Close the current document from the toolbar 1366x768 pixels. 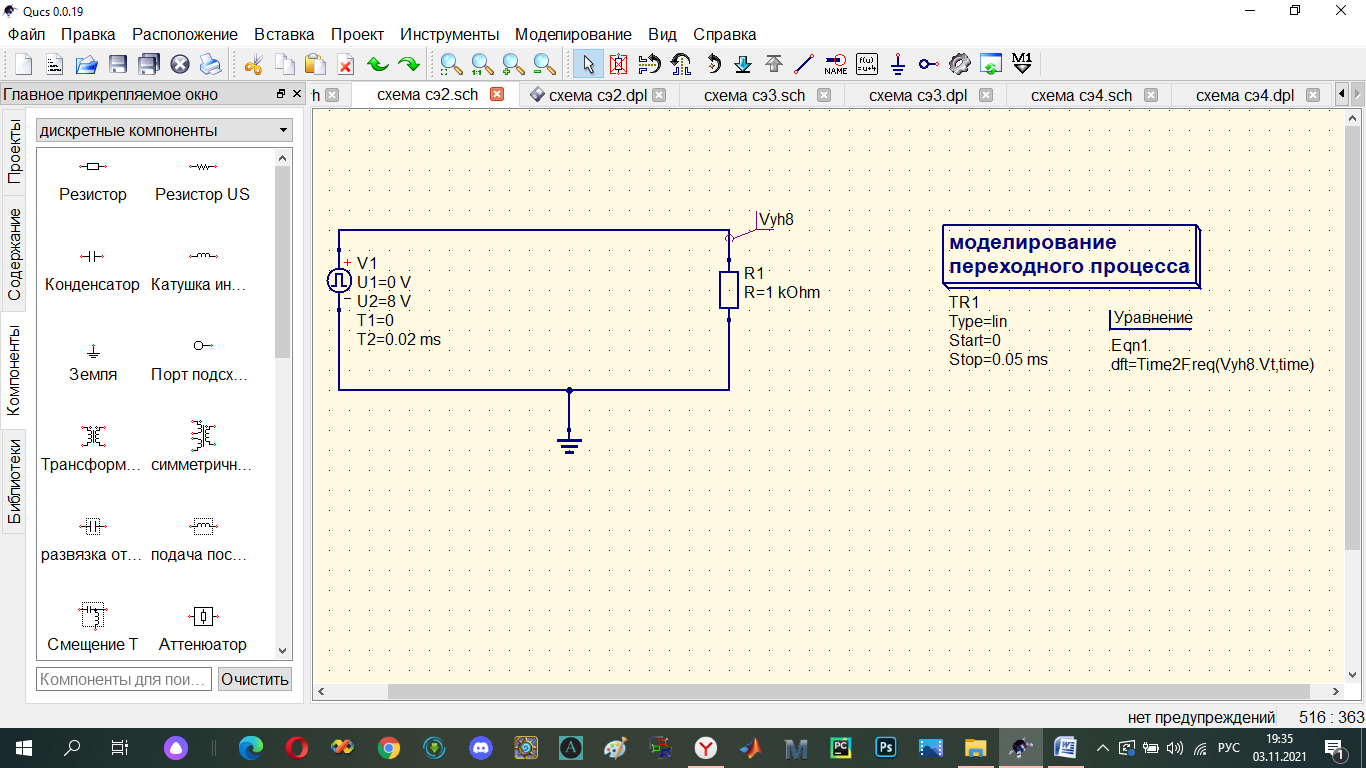(x=180, y=65)
